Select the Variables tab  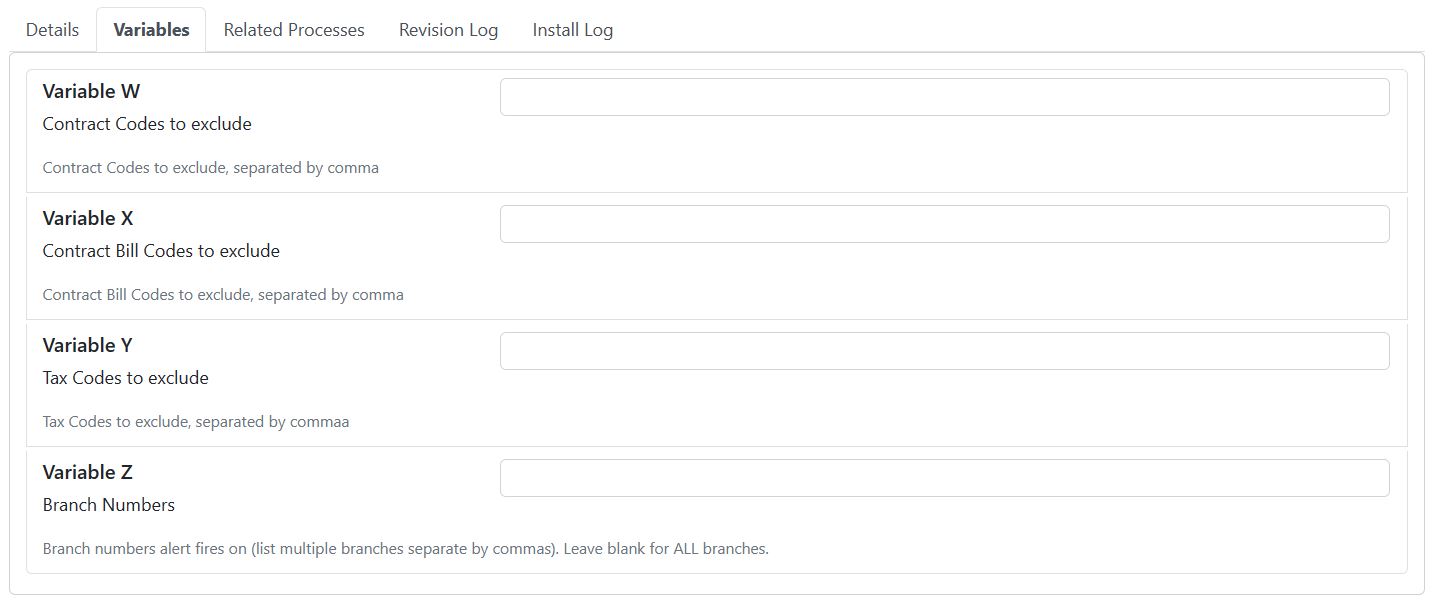pyautogui.click(x=151, y=30)
